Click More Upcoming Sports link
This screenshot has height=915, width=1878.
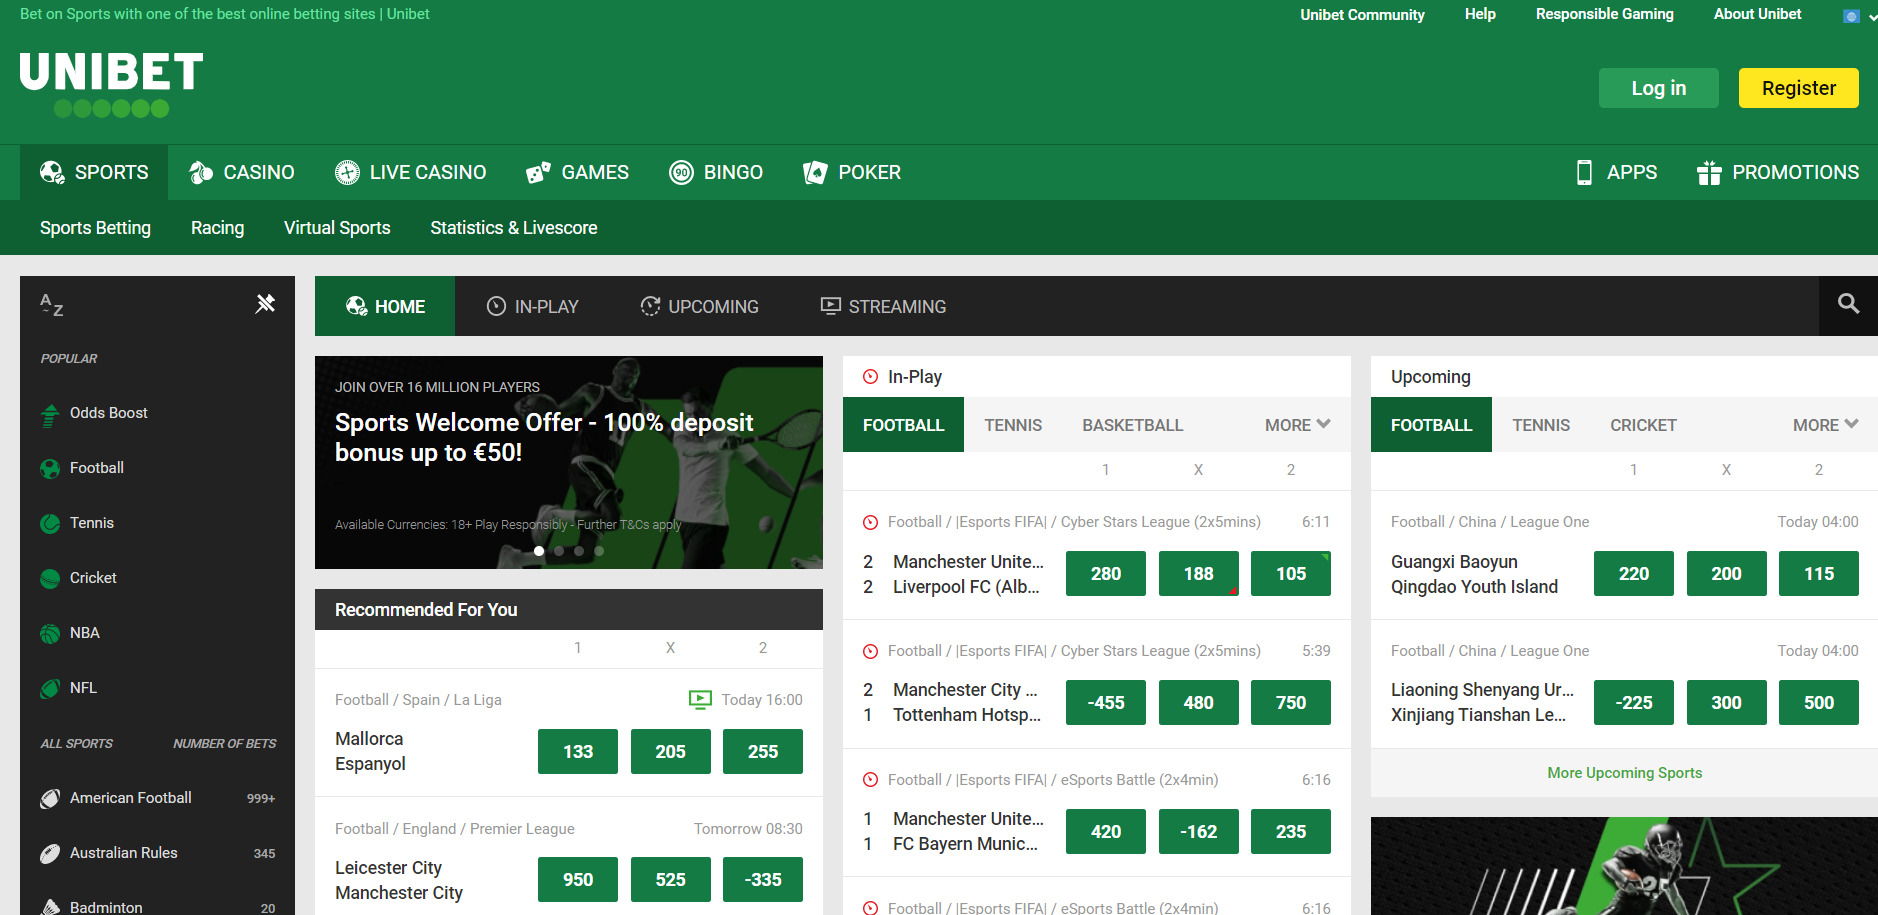point(1624,773)
